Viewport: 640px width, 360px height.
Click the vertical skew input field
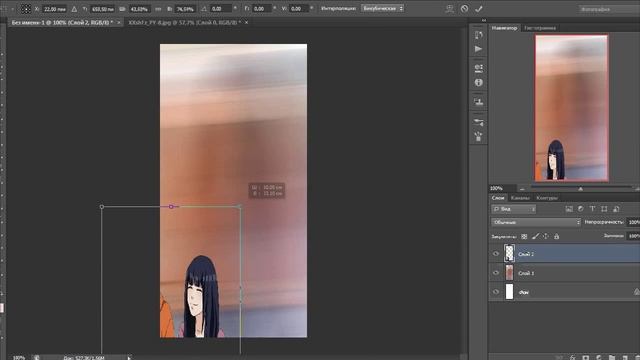(299, 9)
